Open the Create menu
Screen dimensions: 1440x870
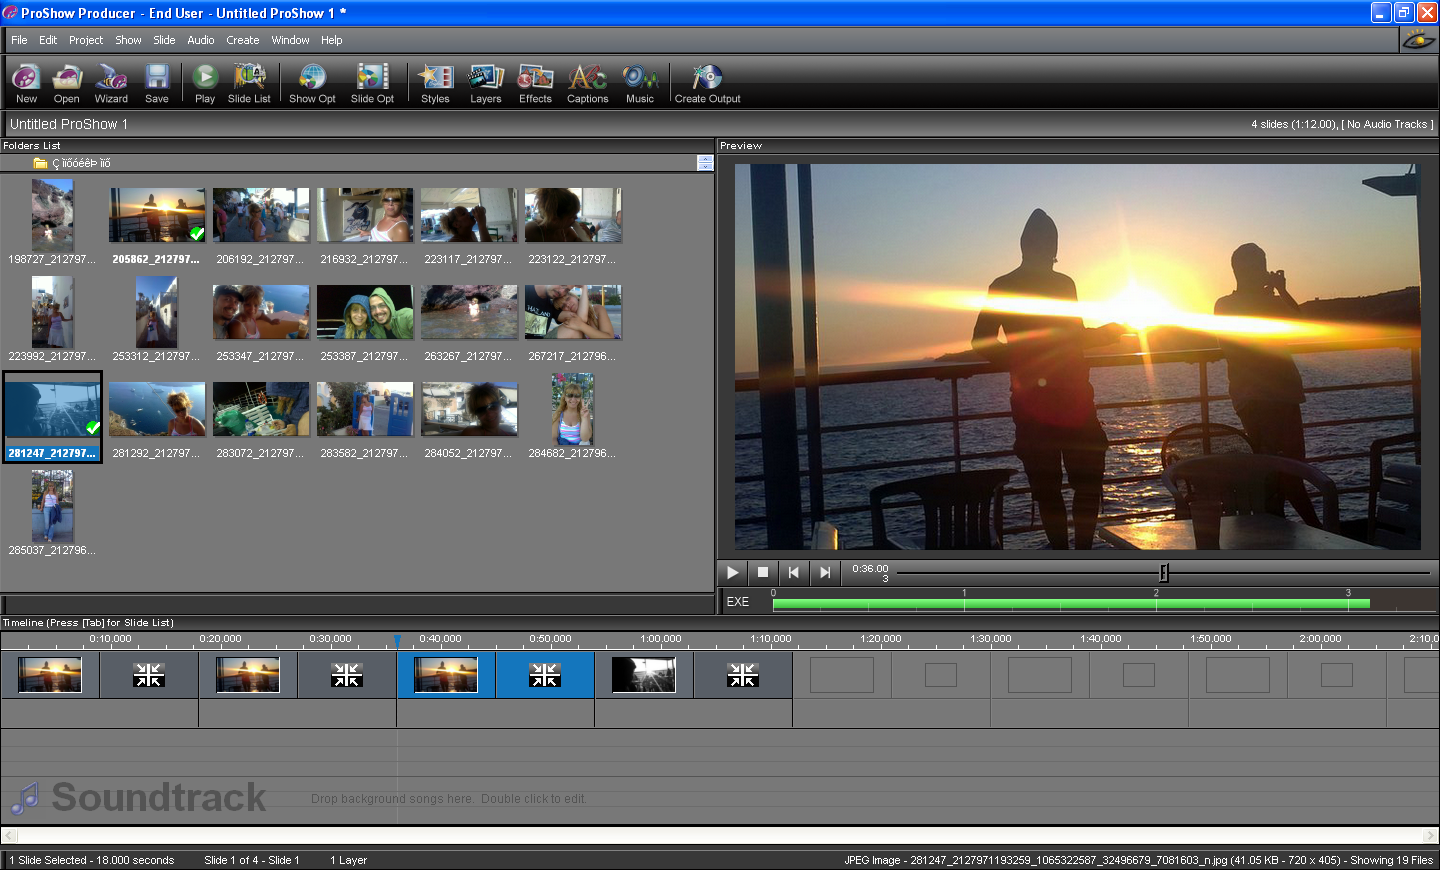[x=243, y=40]
